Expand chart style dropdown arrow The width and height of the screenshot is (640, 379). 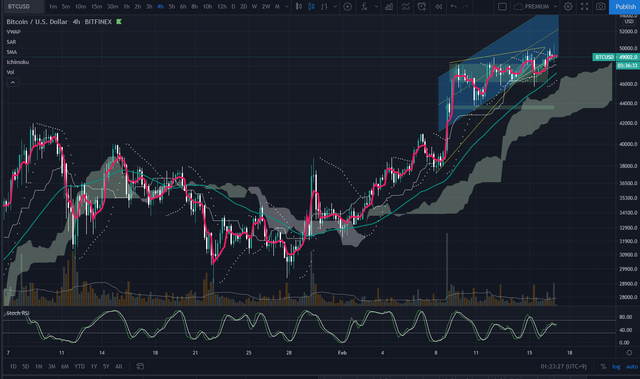[x=335, y=7]
